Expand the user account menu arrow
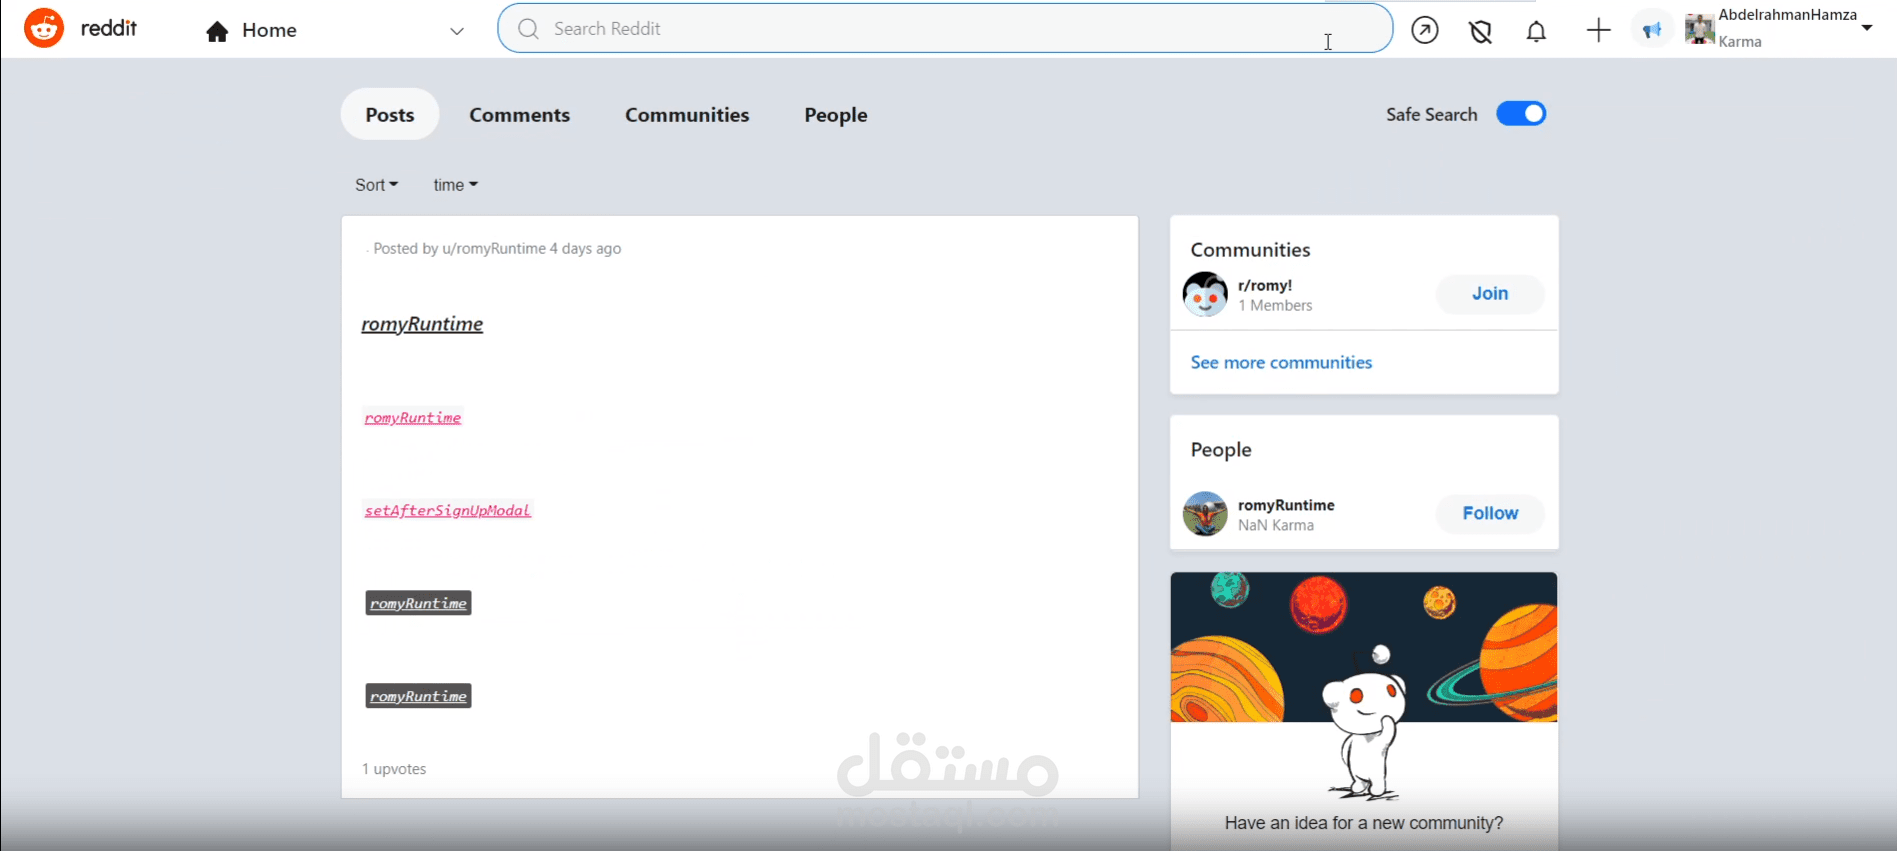Screen dimensions: 1897x851 point(1867,28)
